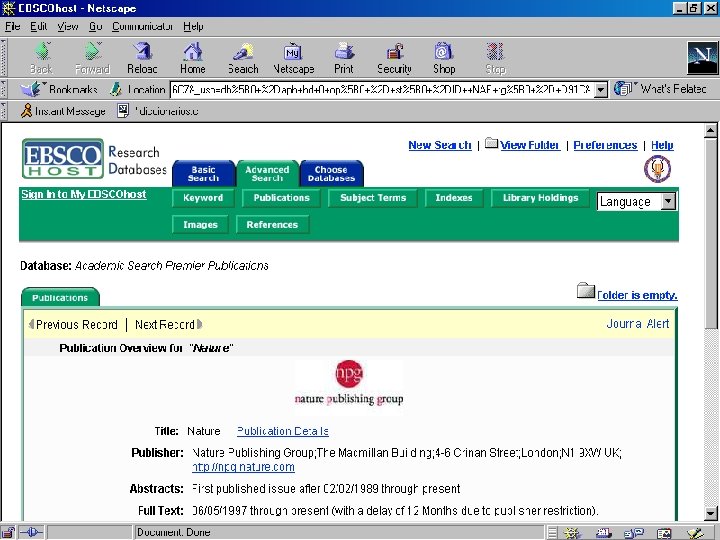Go to Next Record
The height and width of the screenshot is (540, 720).
click(x=168, y=325)
